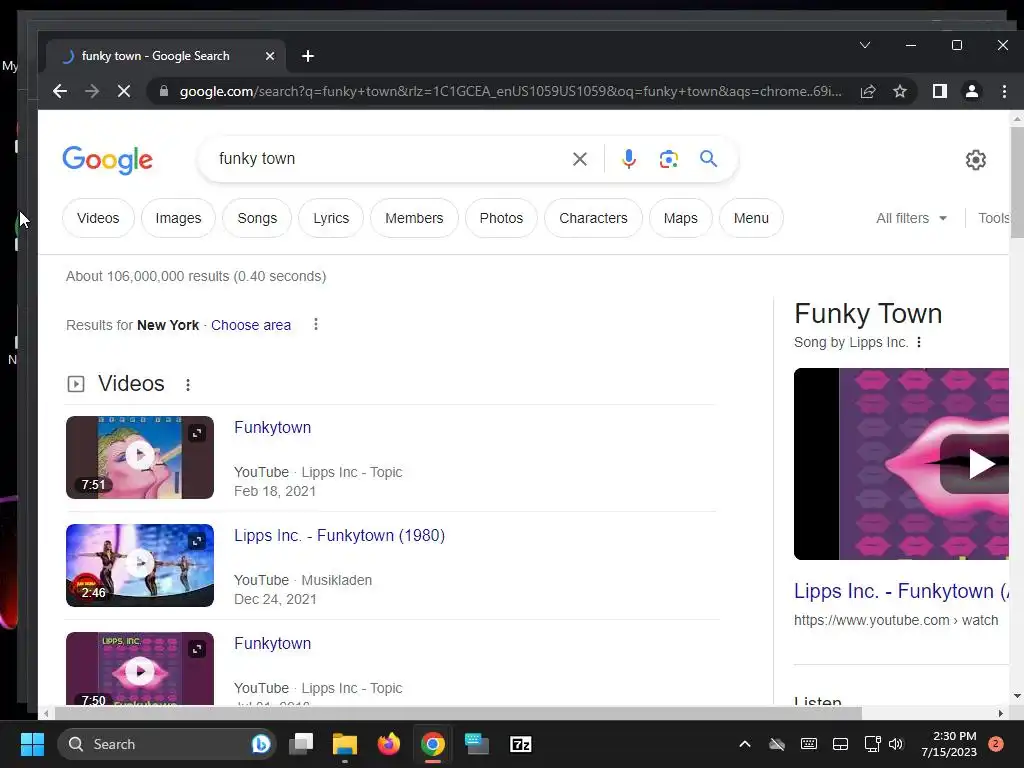Open the Chrome three-dot menu

click(1004, 91)
